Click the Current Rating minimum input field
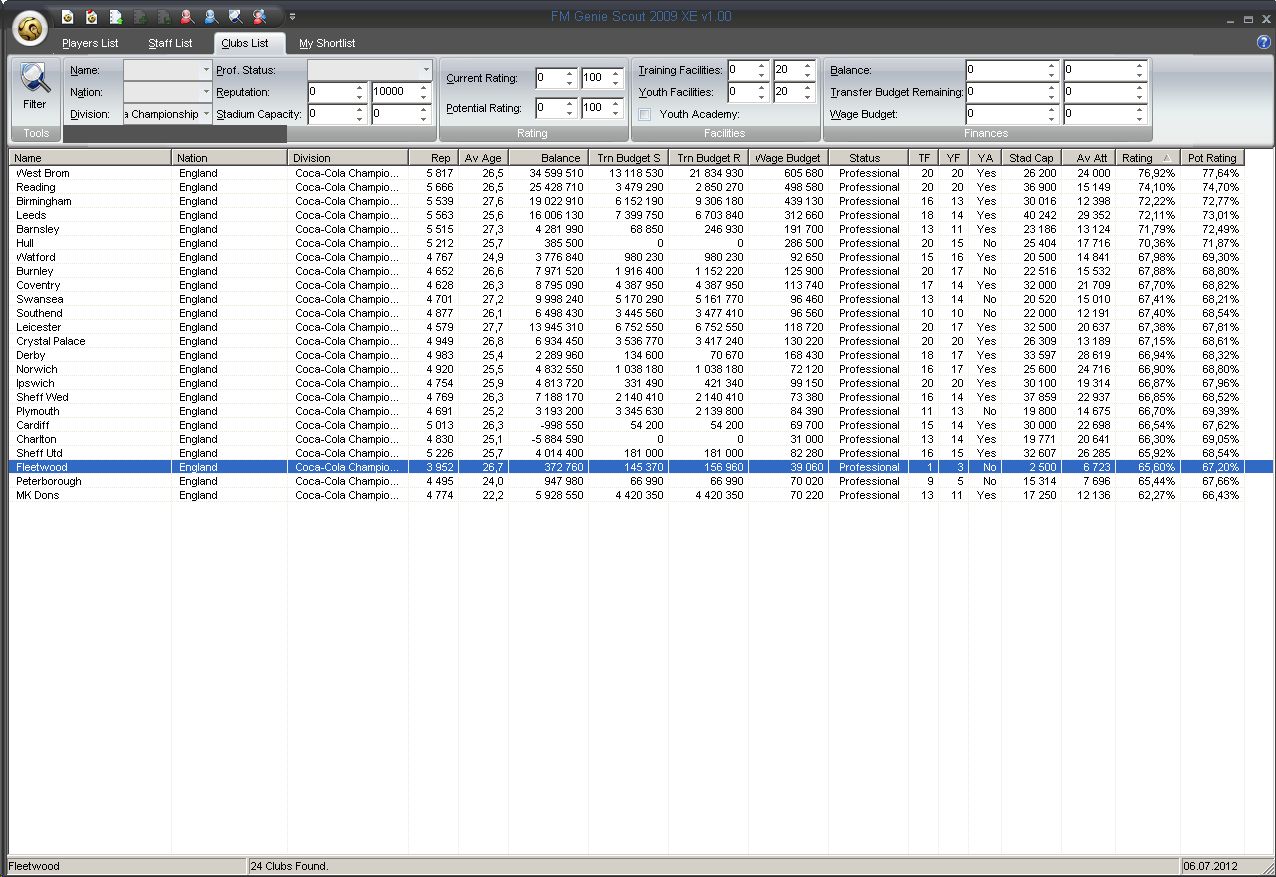The height and width of the screenshot is (877, 1276). pos(549,78)
